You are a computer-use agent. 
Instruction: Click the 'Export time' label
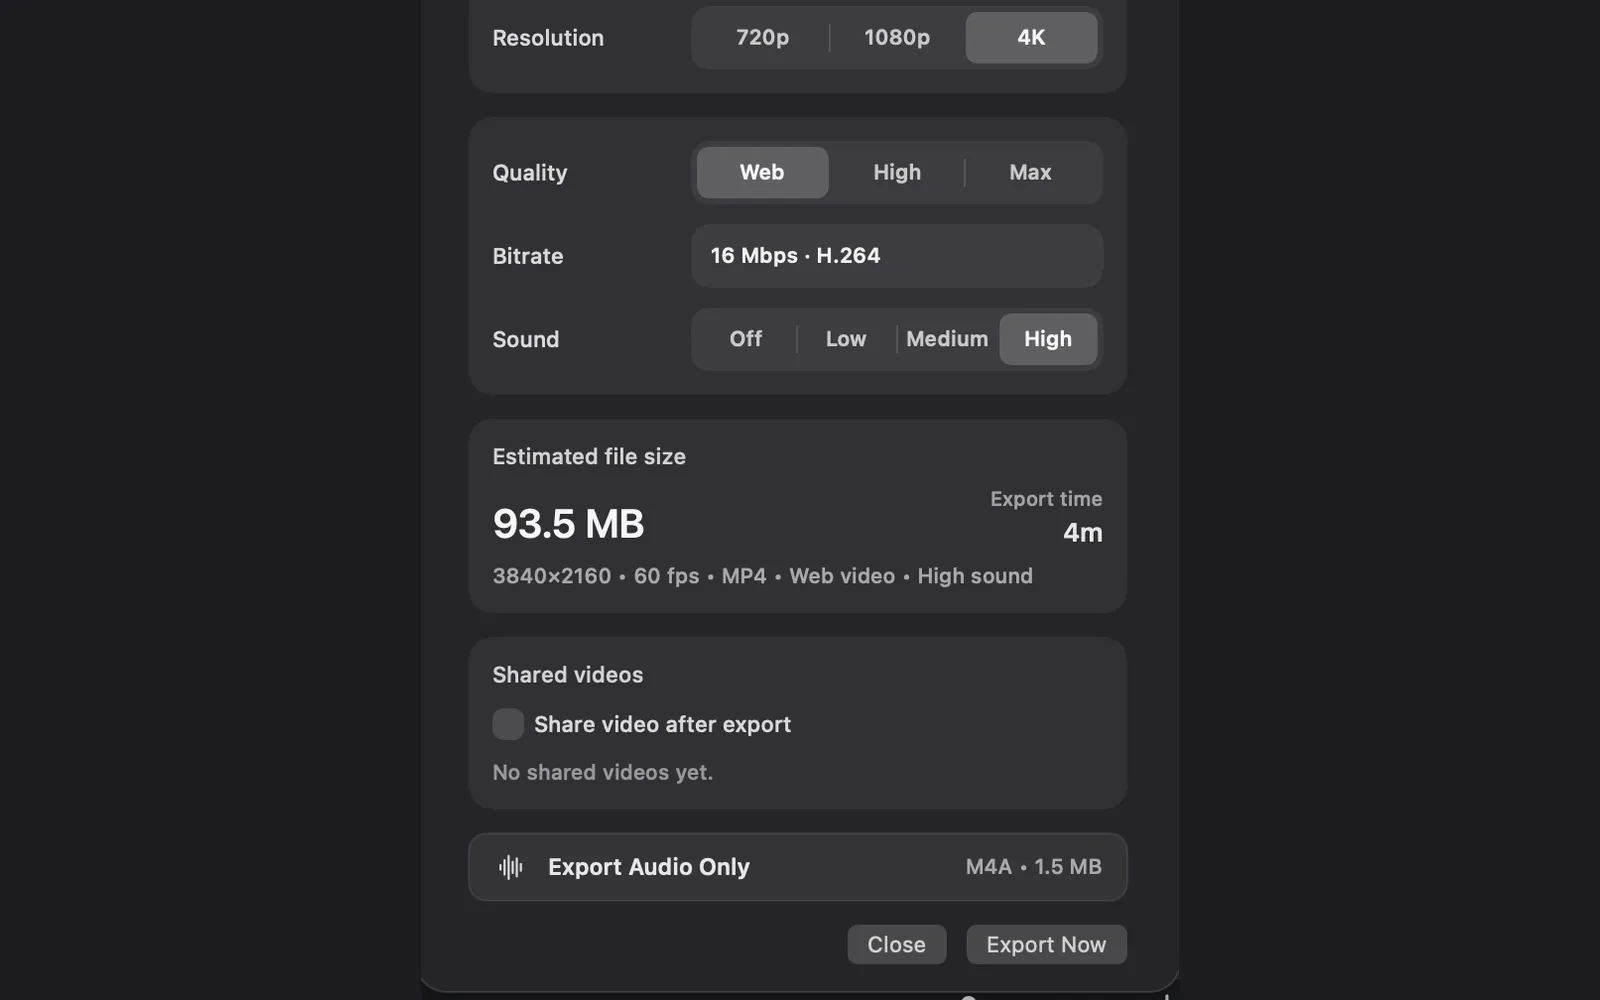(1046, 499)
